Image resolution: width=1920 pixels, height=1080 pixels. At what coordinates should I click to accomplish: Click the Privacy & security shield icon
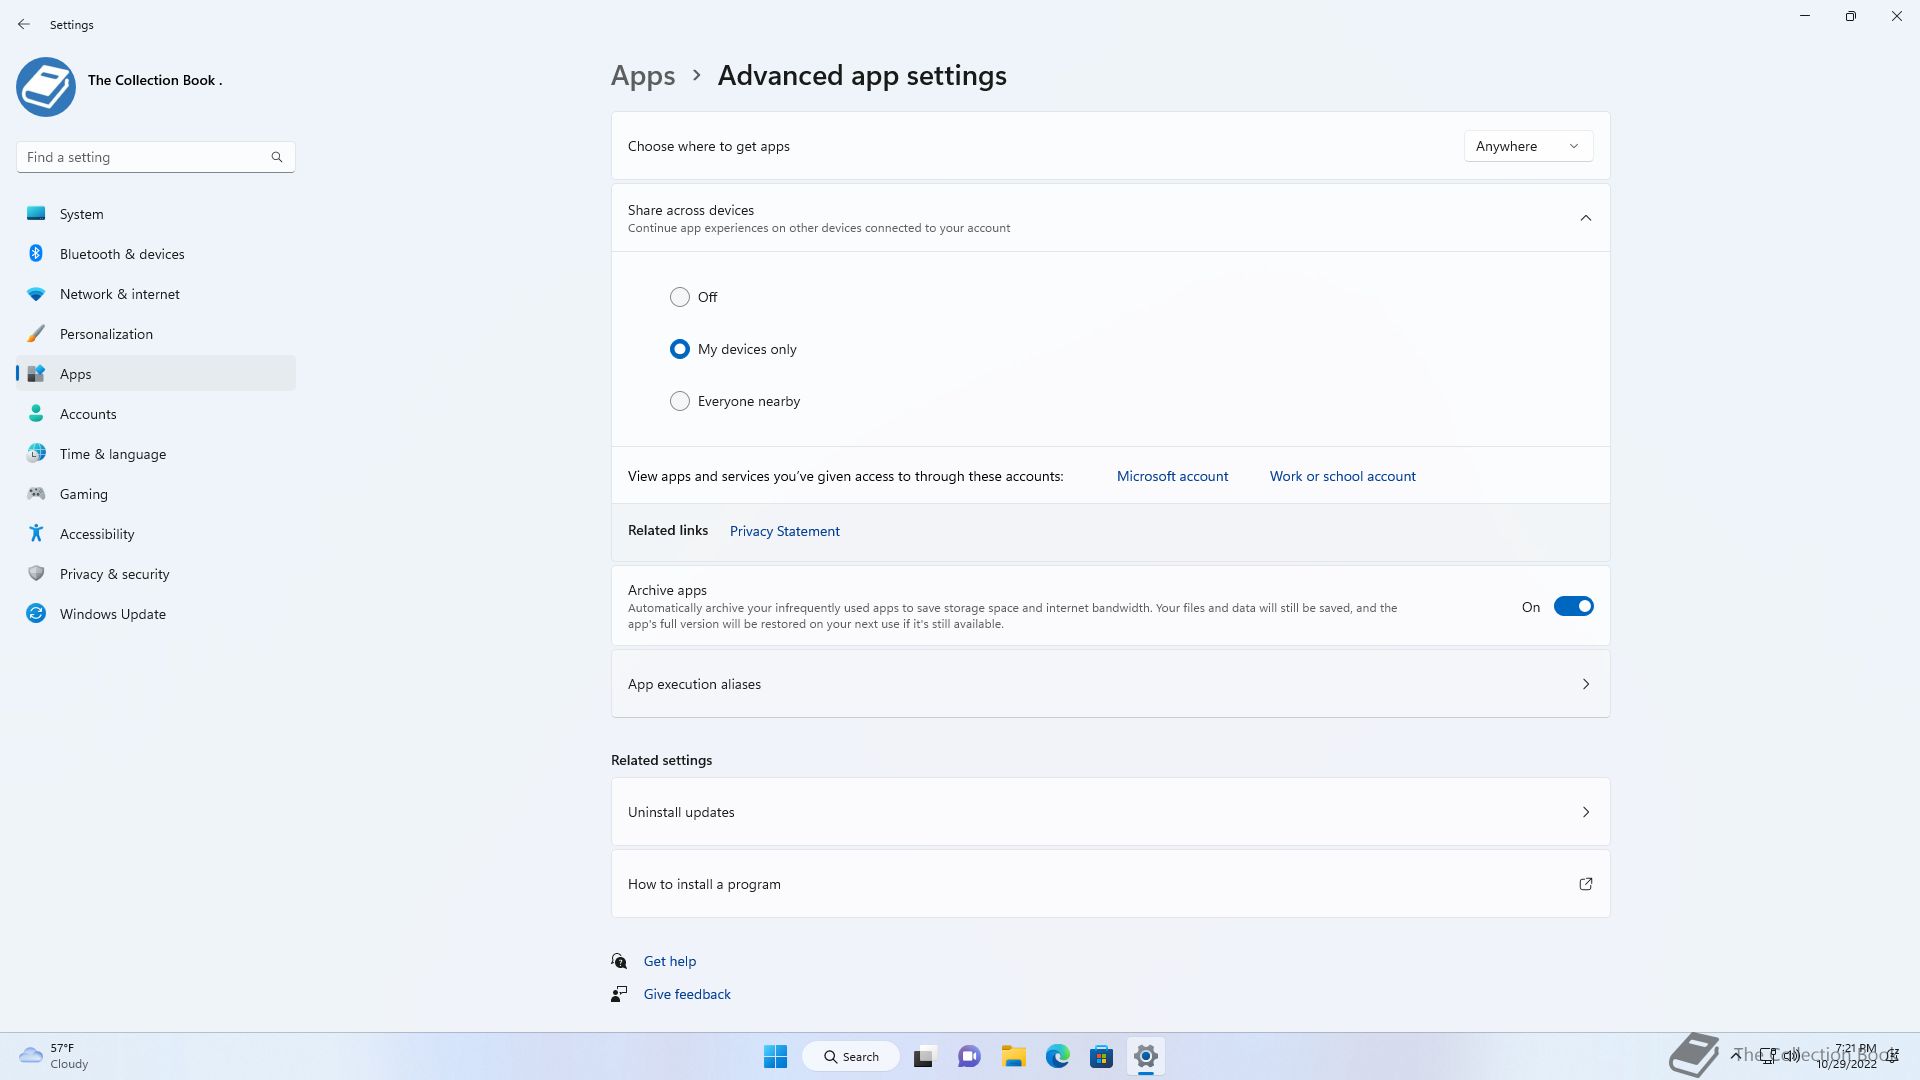36,573
